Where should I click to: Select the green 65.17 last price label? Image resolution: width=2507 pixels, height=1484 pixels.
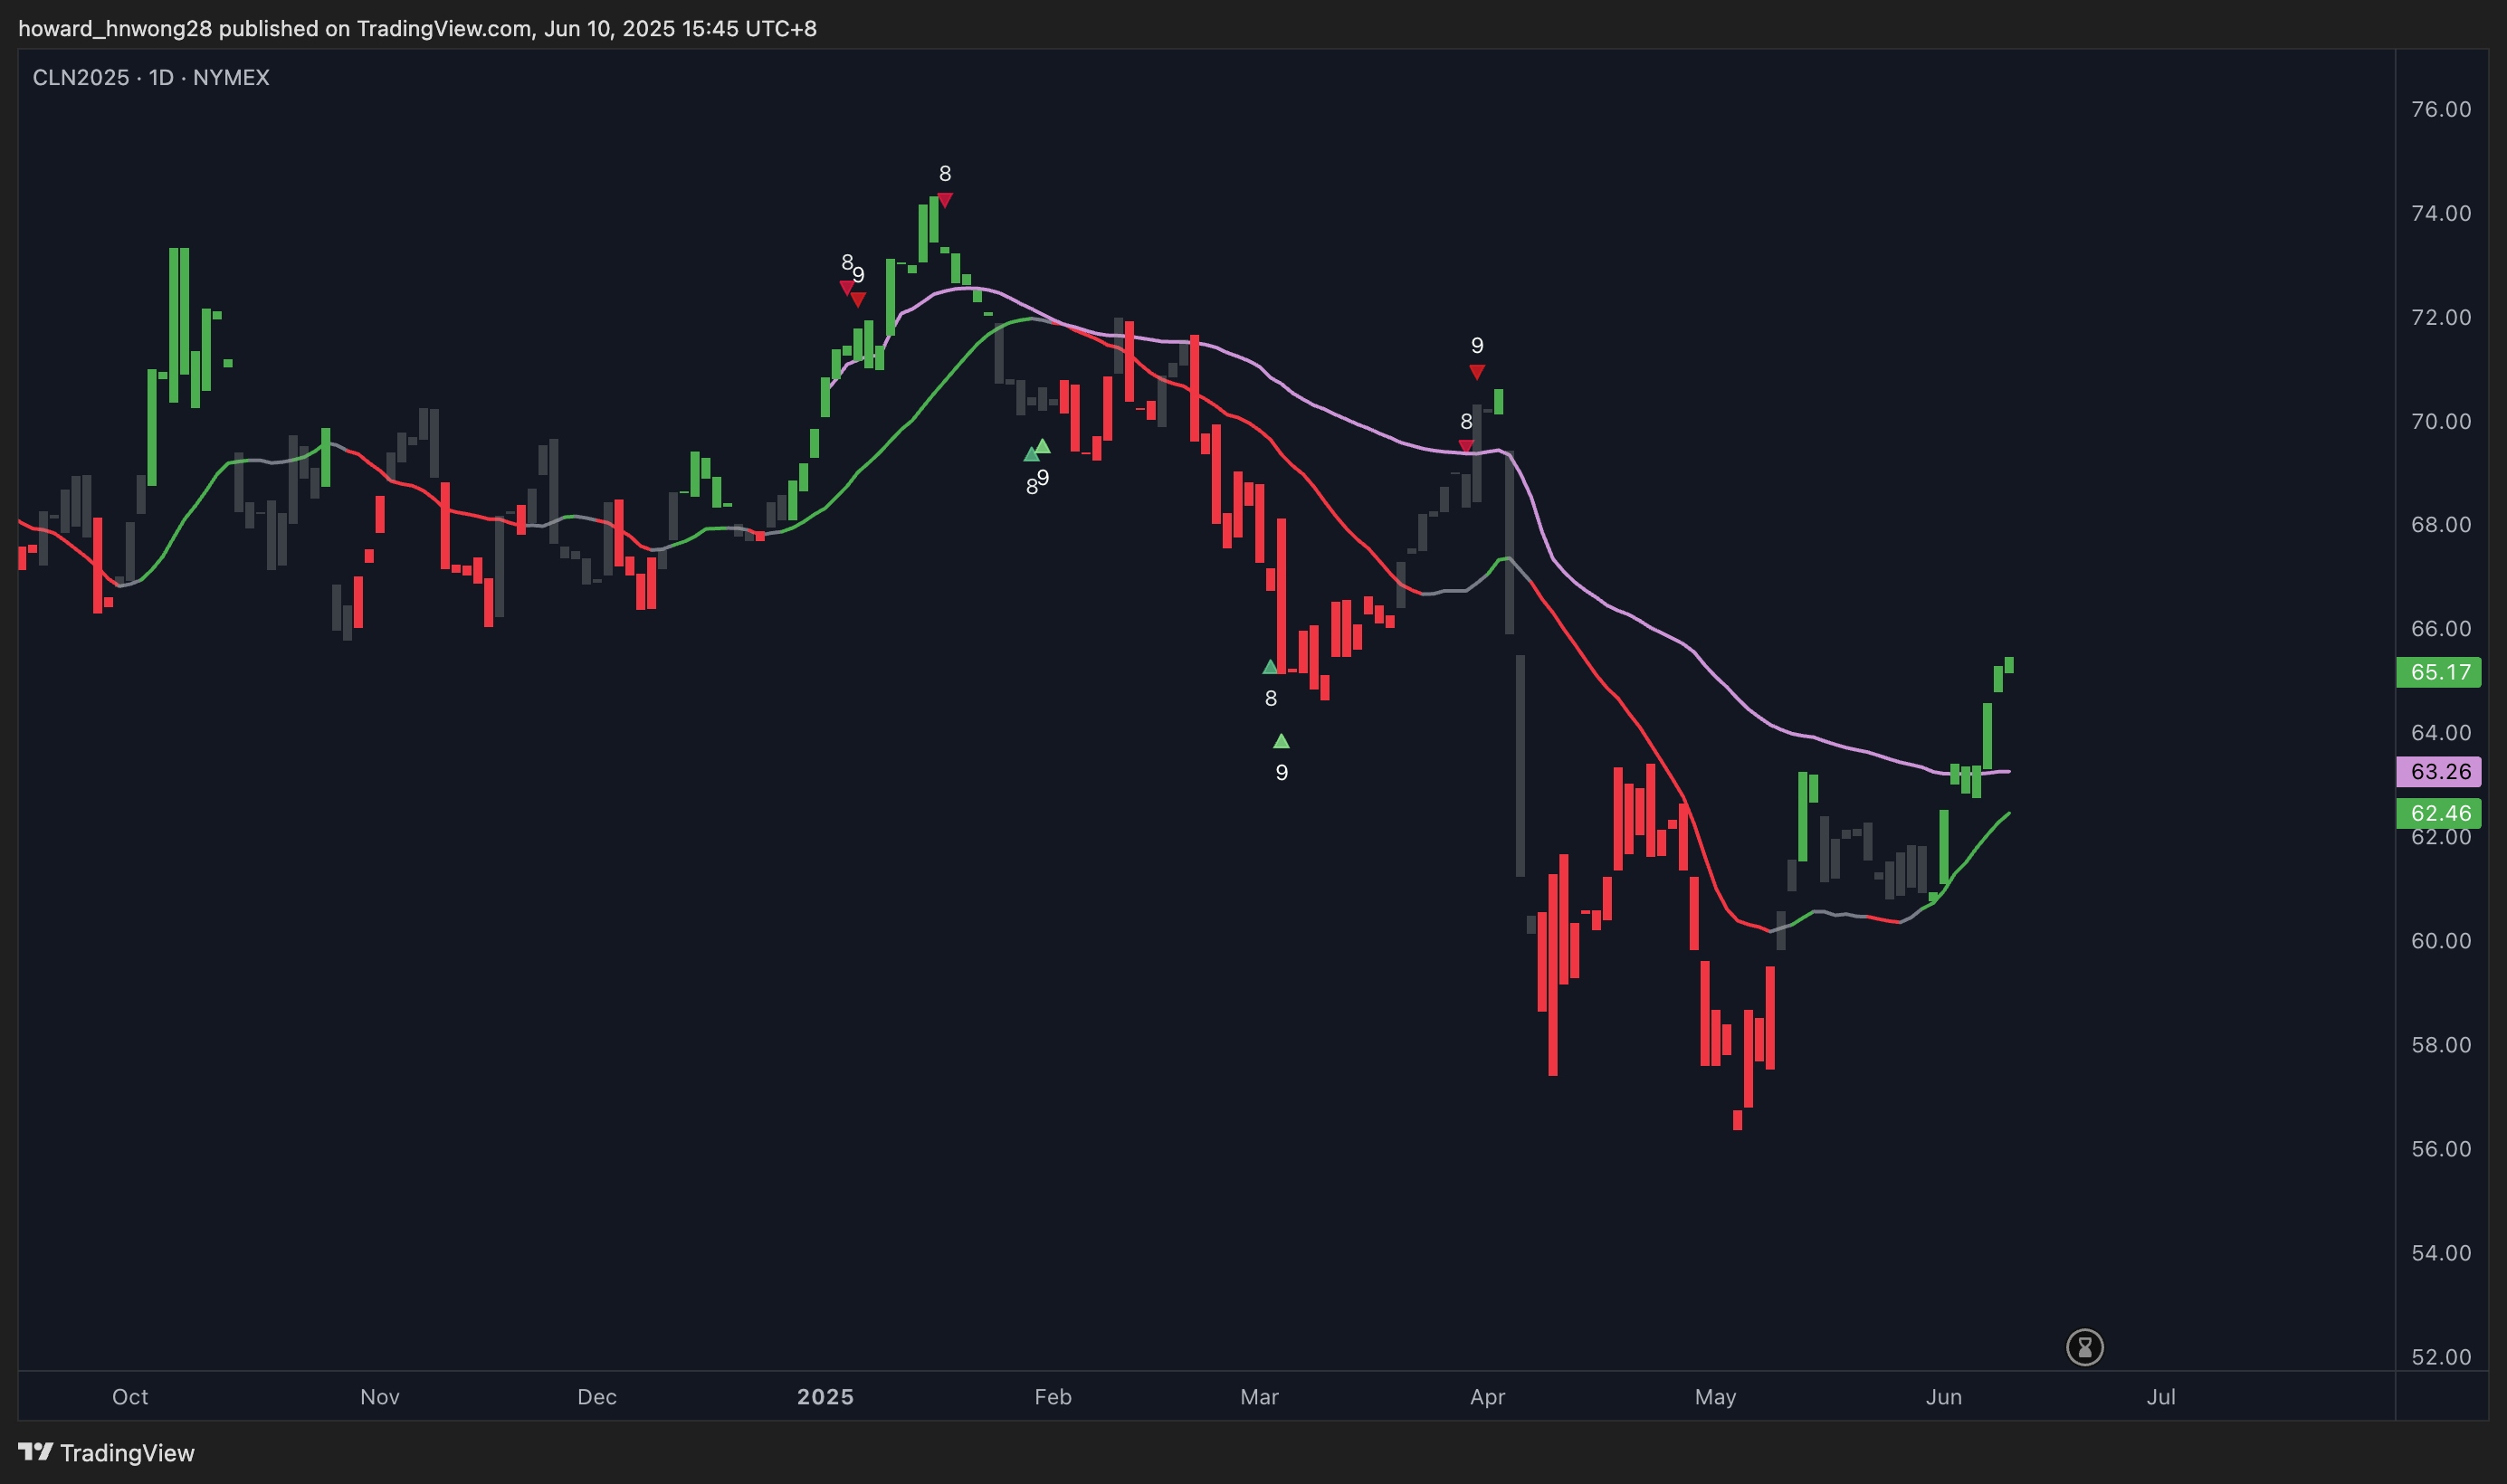[2439, 672]
